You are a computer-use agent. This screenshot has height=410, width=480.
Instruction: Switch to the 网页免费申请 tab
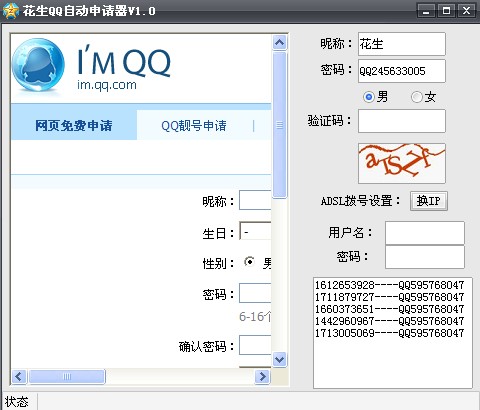[x=74, y=126]
